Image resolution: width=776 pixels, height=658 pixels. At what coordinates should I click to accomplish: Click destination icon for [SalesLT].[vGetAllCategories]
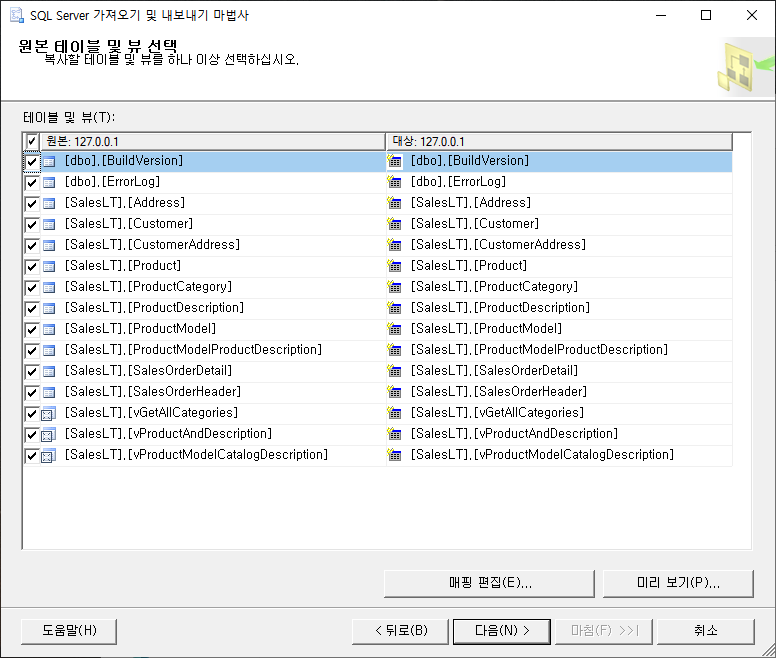(x=394, y=413)
